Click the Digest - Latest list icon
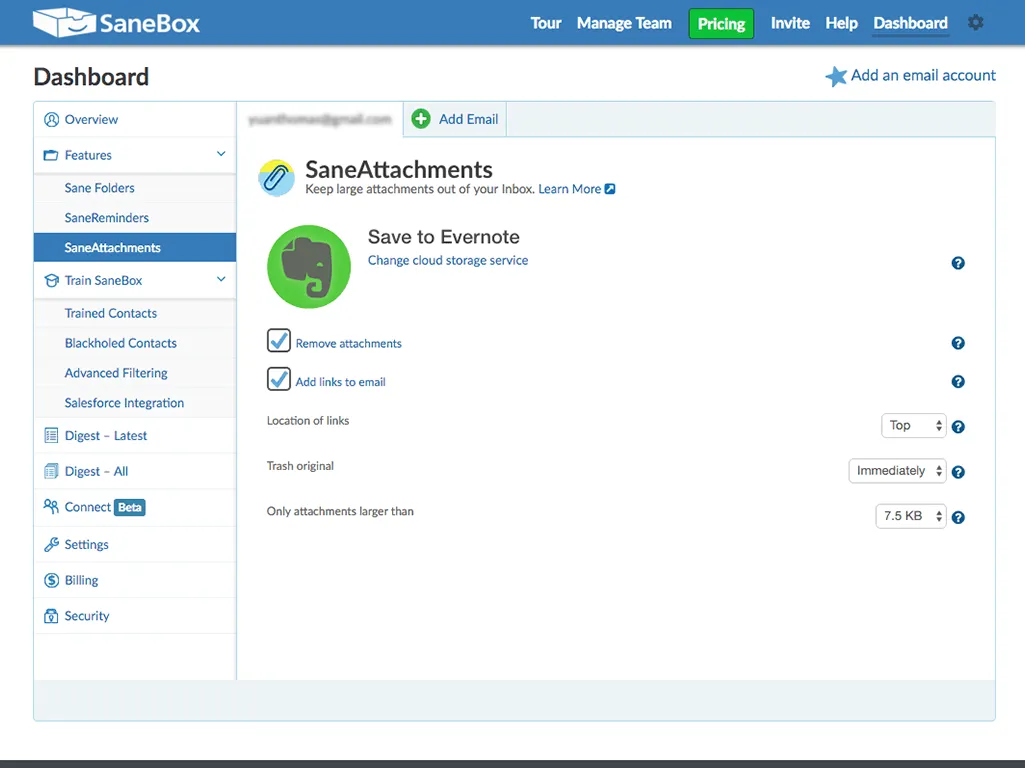The height and width of the screenshot is (768, 1025). [51, 435]
